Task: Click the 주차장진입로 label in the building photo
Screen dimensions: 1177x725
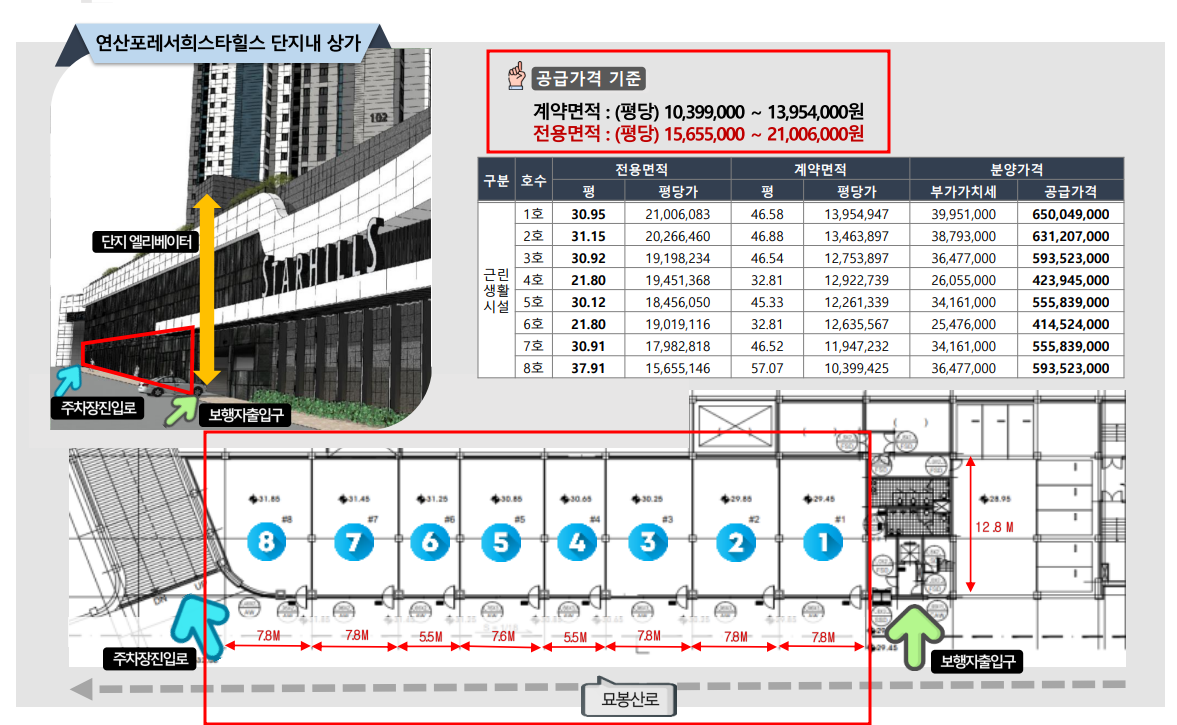Action: (x=98, y=408)
